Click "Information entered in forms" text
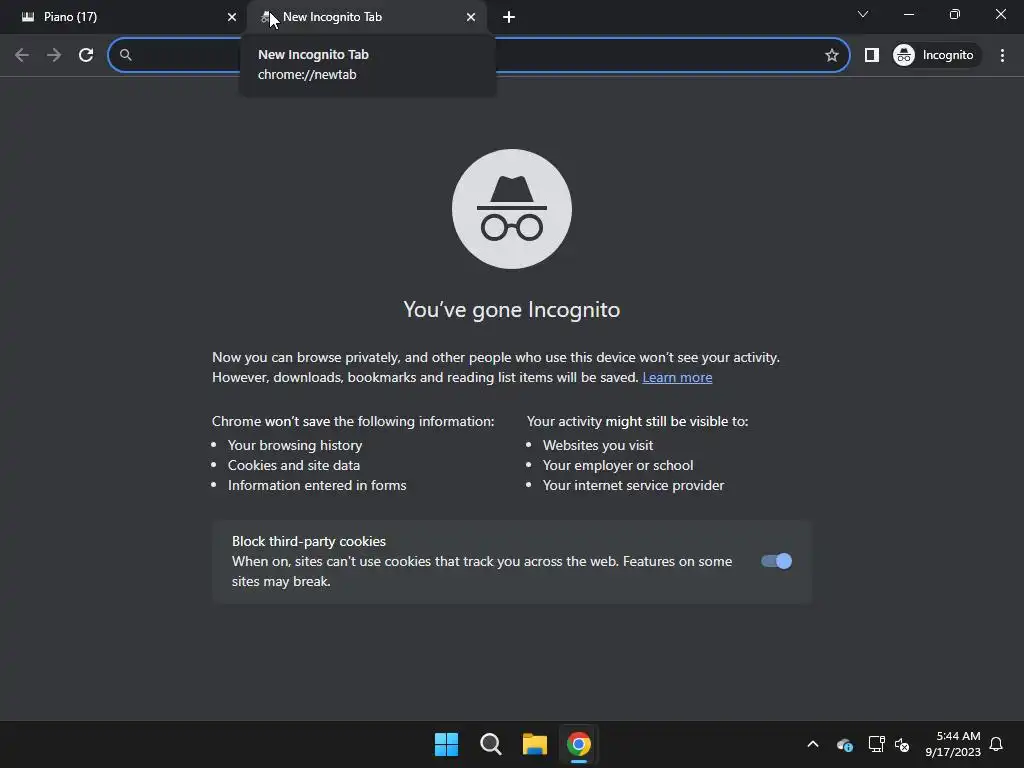Screen dimensions: 1024x768 [x=317, y=485]
